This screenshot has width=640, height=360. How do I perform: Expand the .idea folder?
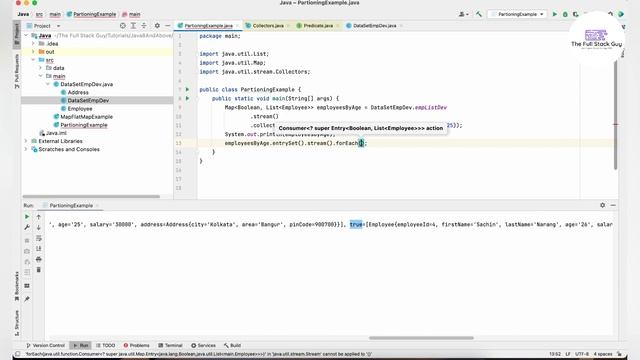pos(33,44)
